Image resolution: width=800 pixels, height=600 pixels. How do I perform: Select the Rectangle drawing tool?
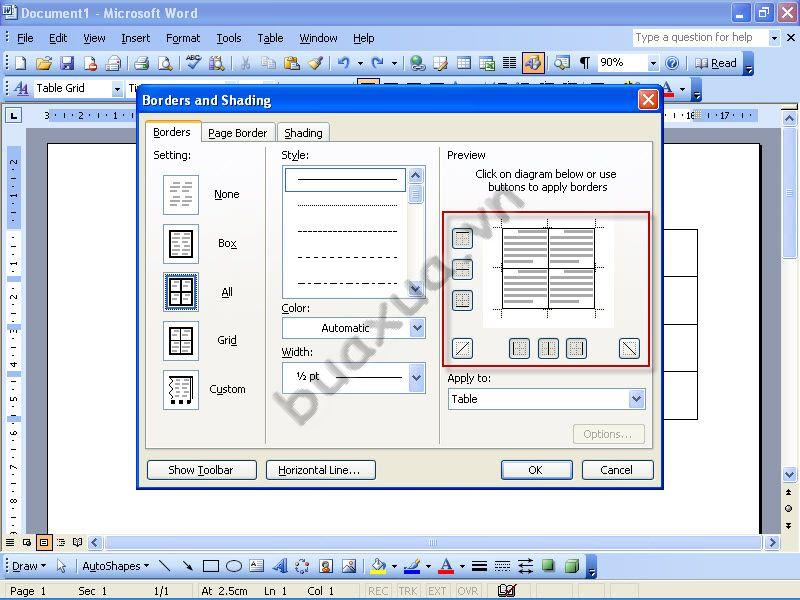click(211, 566)
